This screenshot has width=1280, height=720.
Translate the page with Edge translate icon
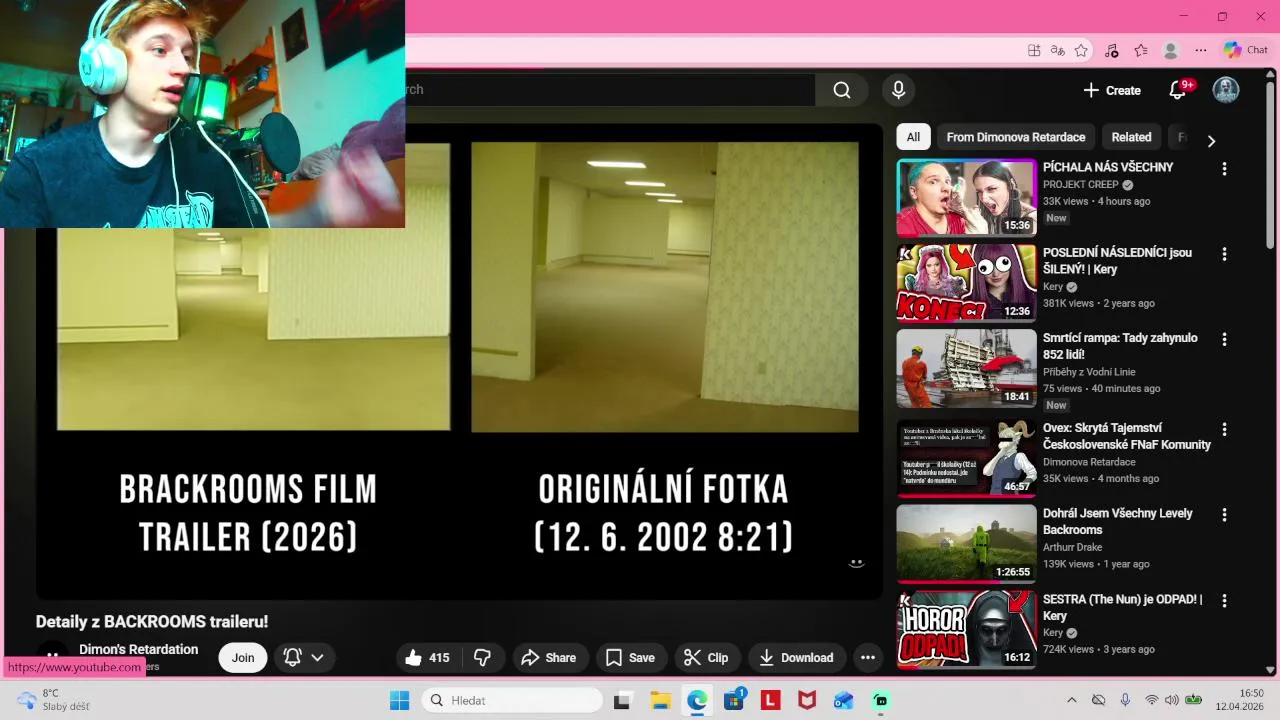click(x=1058, y=50)
